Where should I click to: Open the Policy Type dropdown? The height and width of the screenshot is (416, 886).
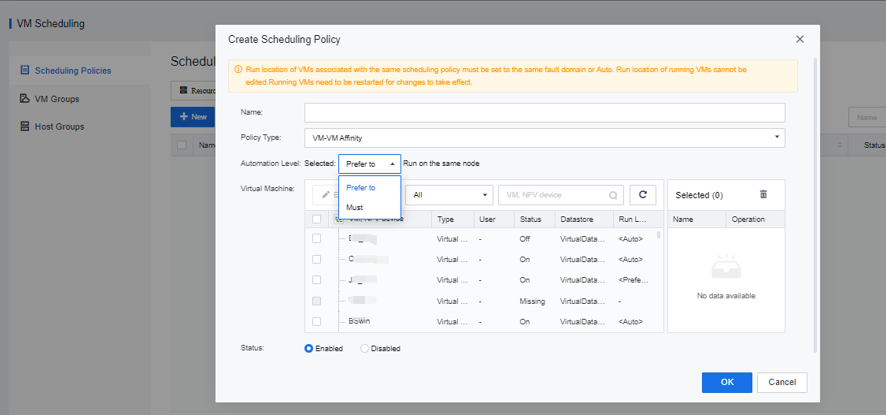click(545, 137)
